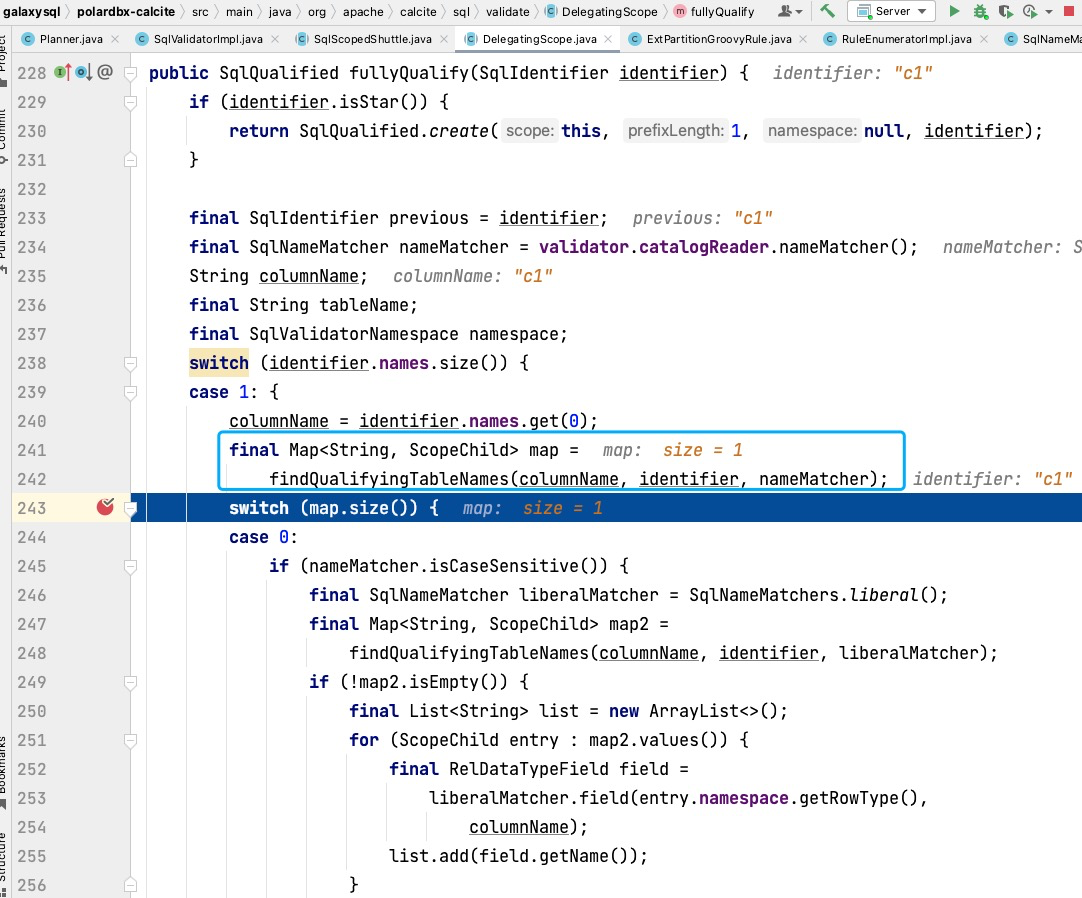1082x898 pixels.
Task: Click 'SqlNameMatchers' on line 246
Action: (x=764, y=595)
